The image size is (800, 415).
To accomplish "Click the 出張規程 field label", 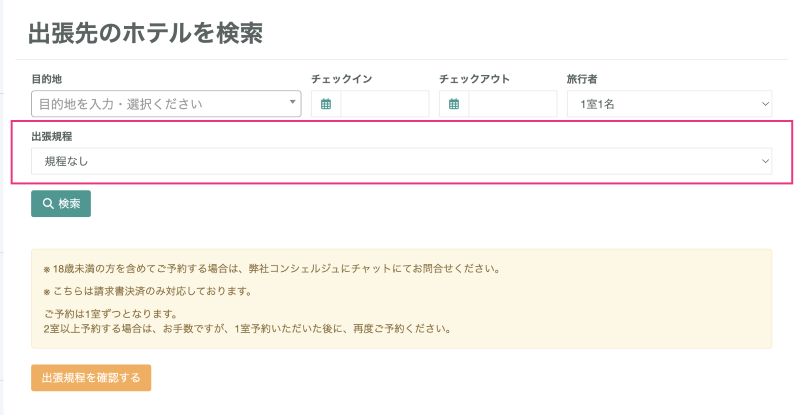I will click(52, 136).
